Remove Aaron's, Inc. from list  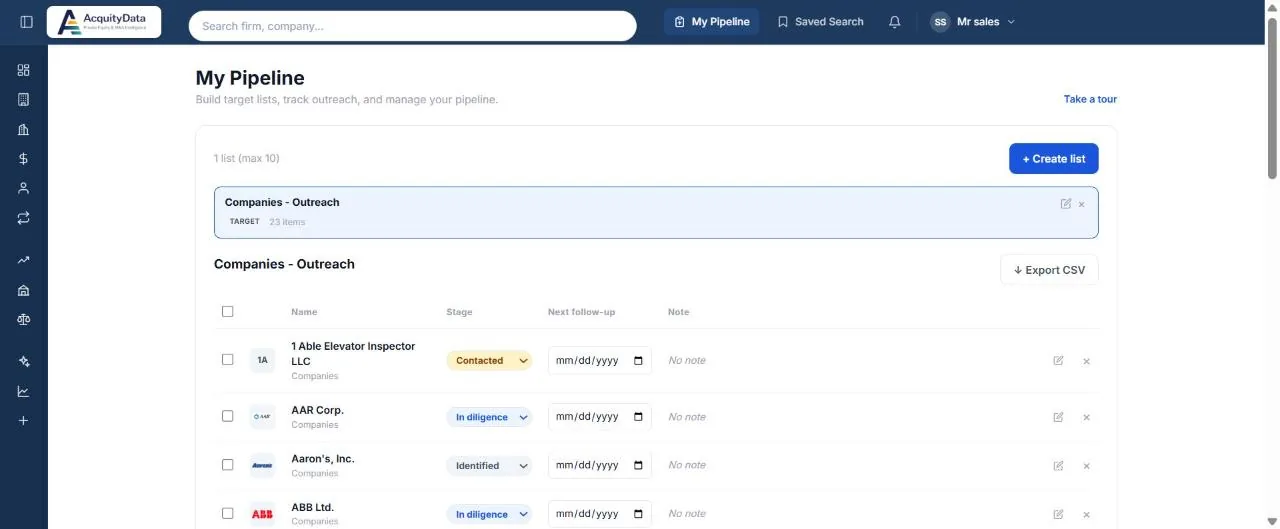click(1086, 466)
